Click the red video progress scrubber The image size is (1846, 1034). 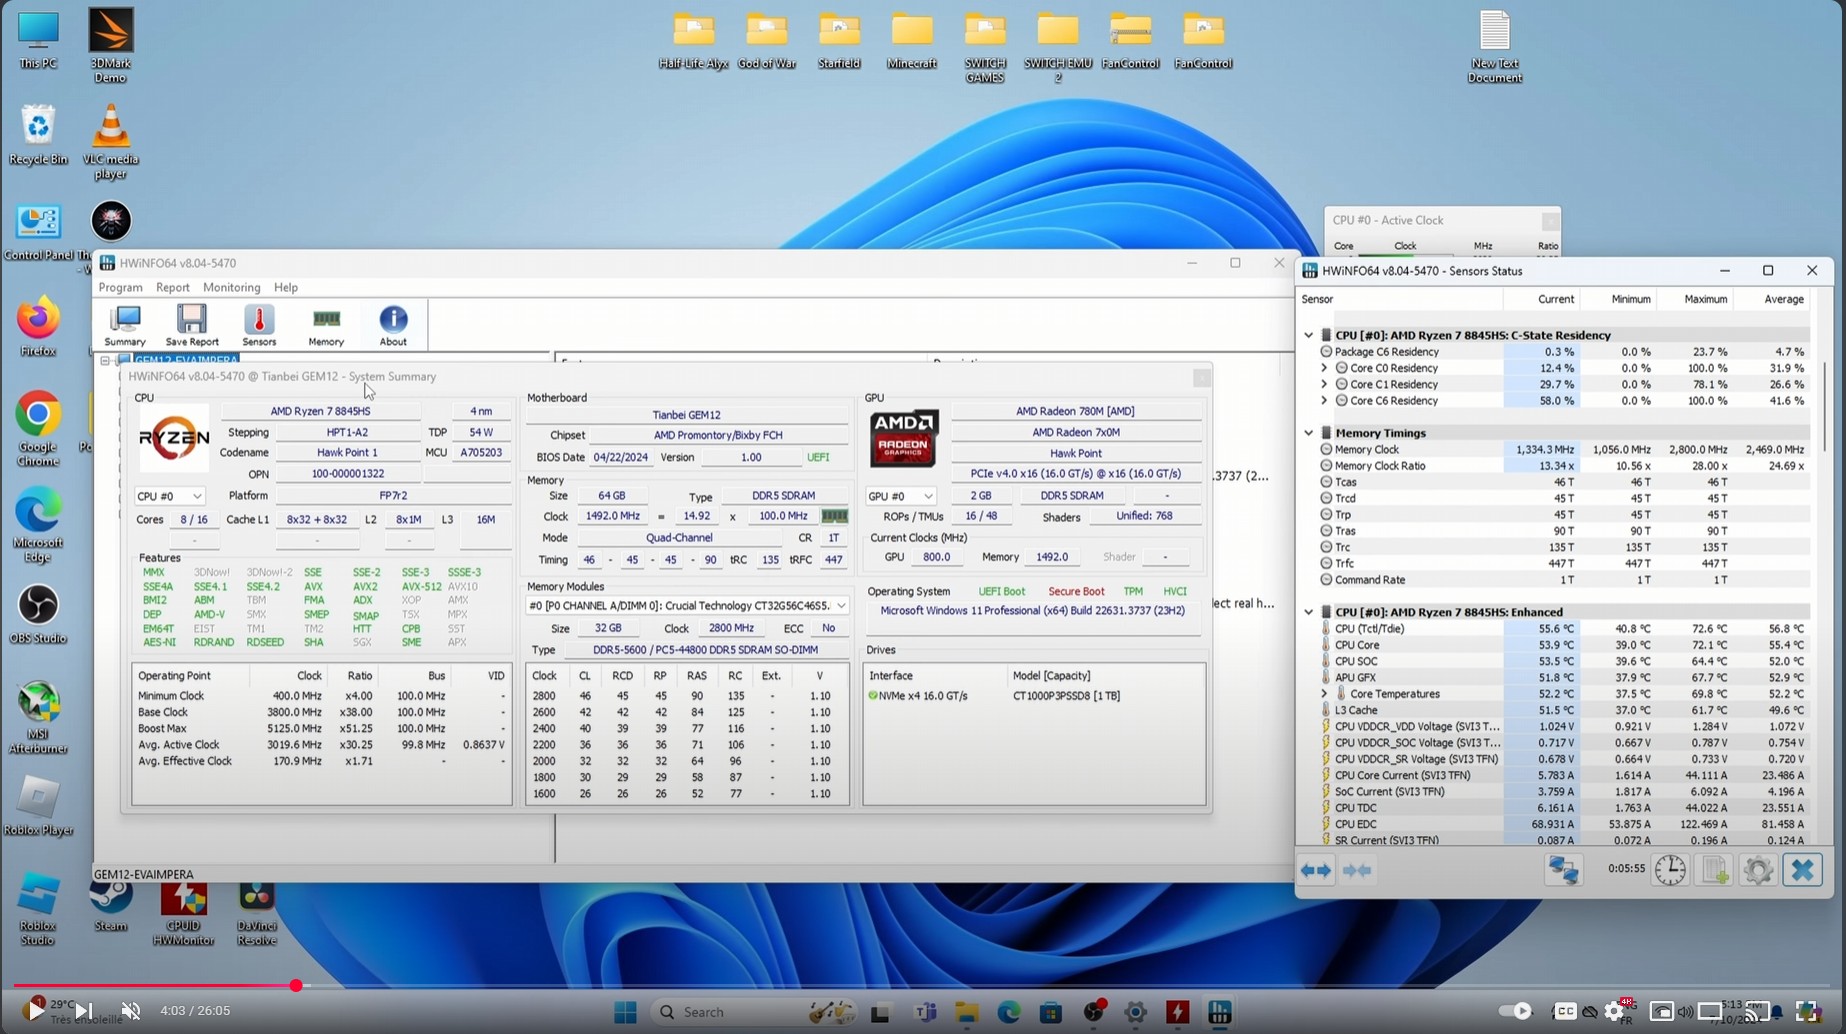click(x=296, y=986)
